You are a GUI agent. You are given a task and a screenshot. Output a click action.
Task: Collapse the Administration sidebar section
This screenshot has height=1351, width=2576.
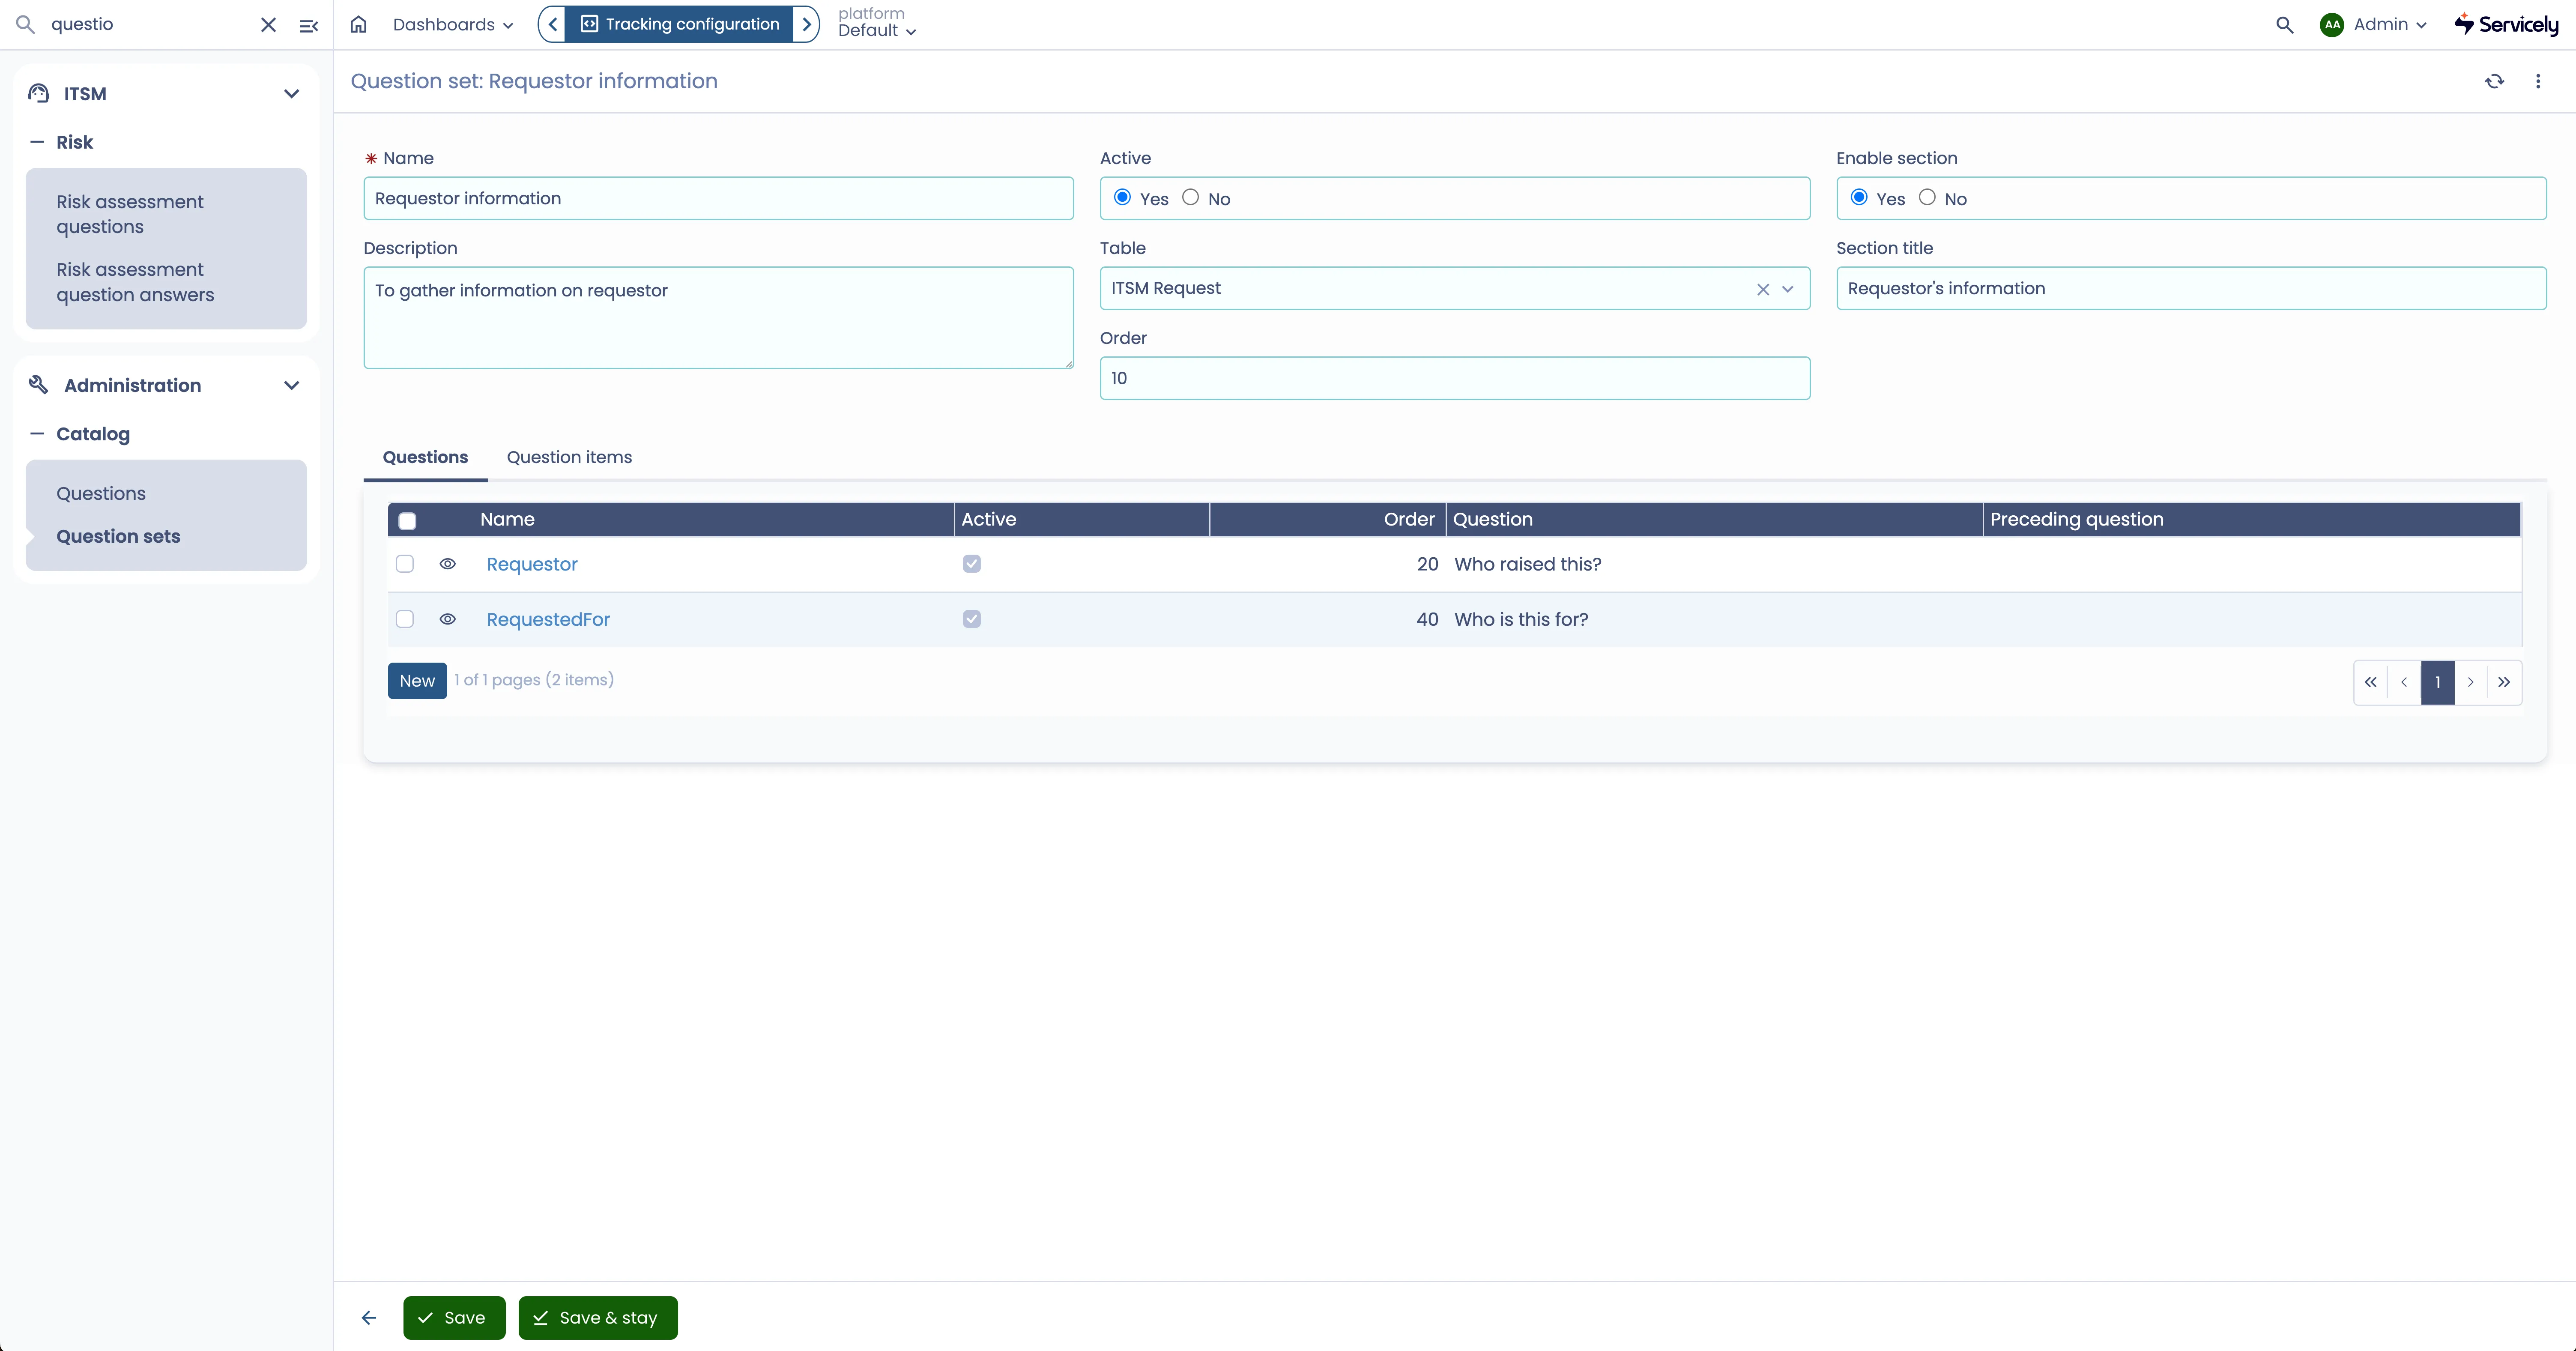click(x=292, y=386)
